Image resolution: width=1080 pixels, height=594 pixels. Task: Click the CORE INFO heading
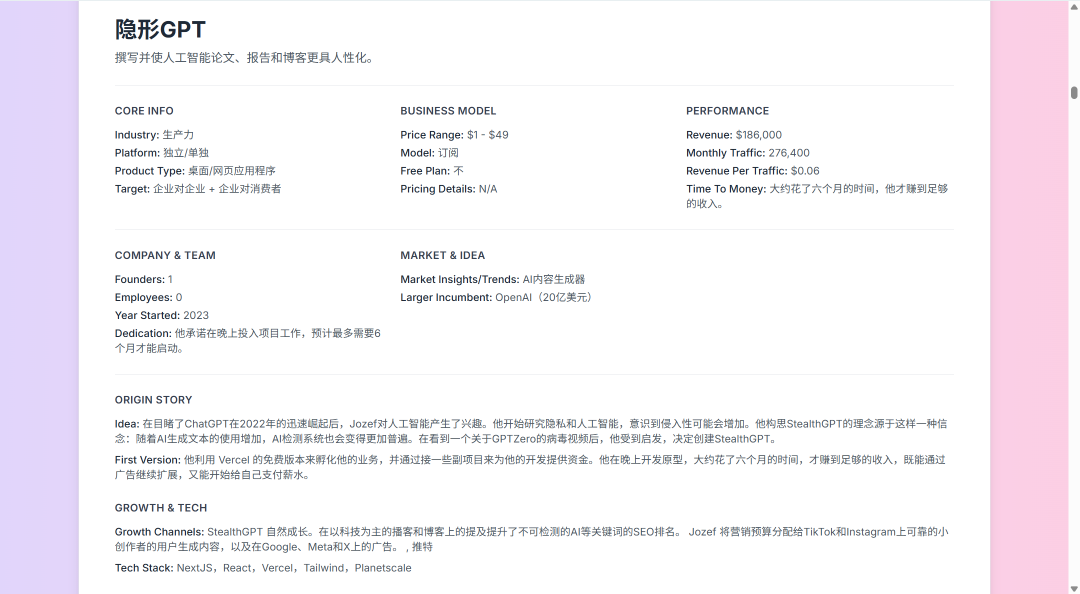pos(144,111)
